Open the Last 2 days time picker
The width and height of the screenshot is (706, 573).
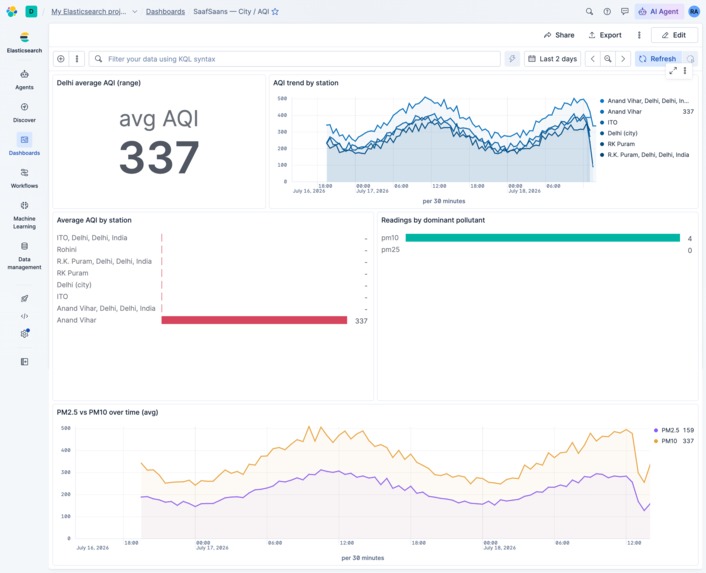point(552,59)
